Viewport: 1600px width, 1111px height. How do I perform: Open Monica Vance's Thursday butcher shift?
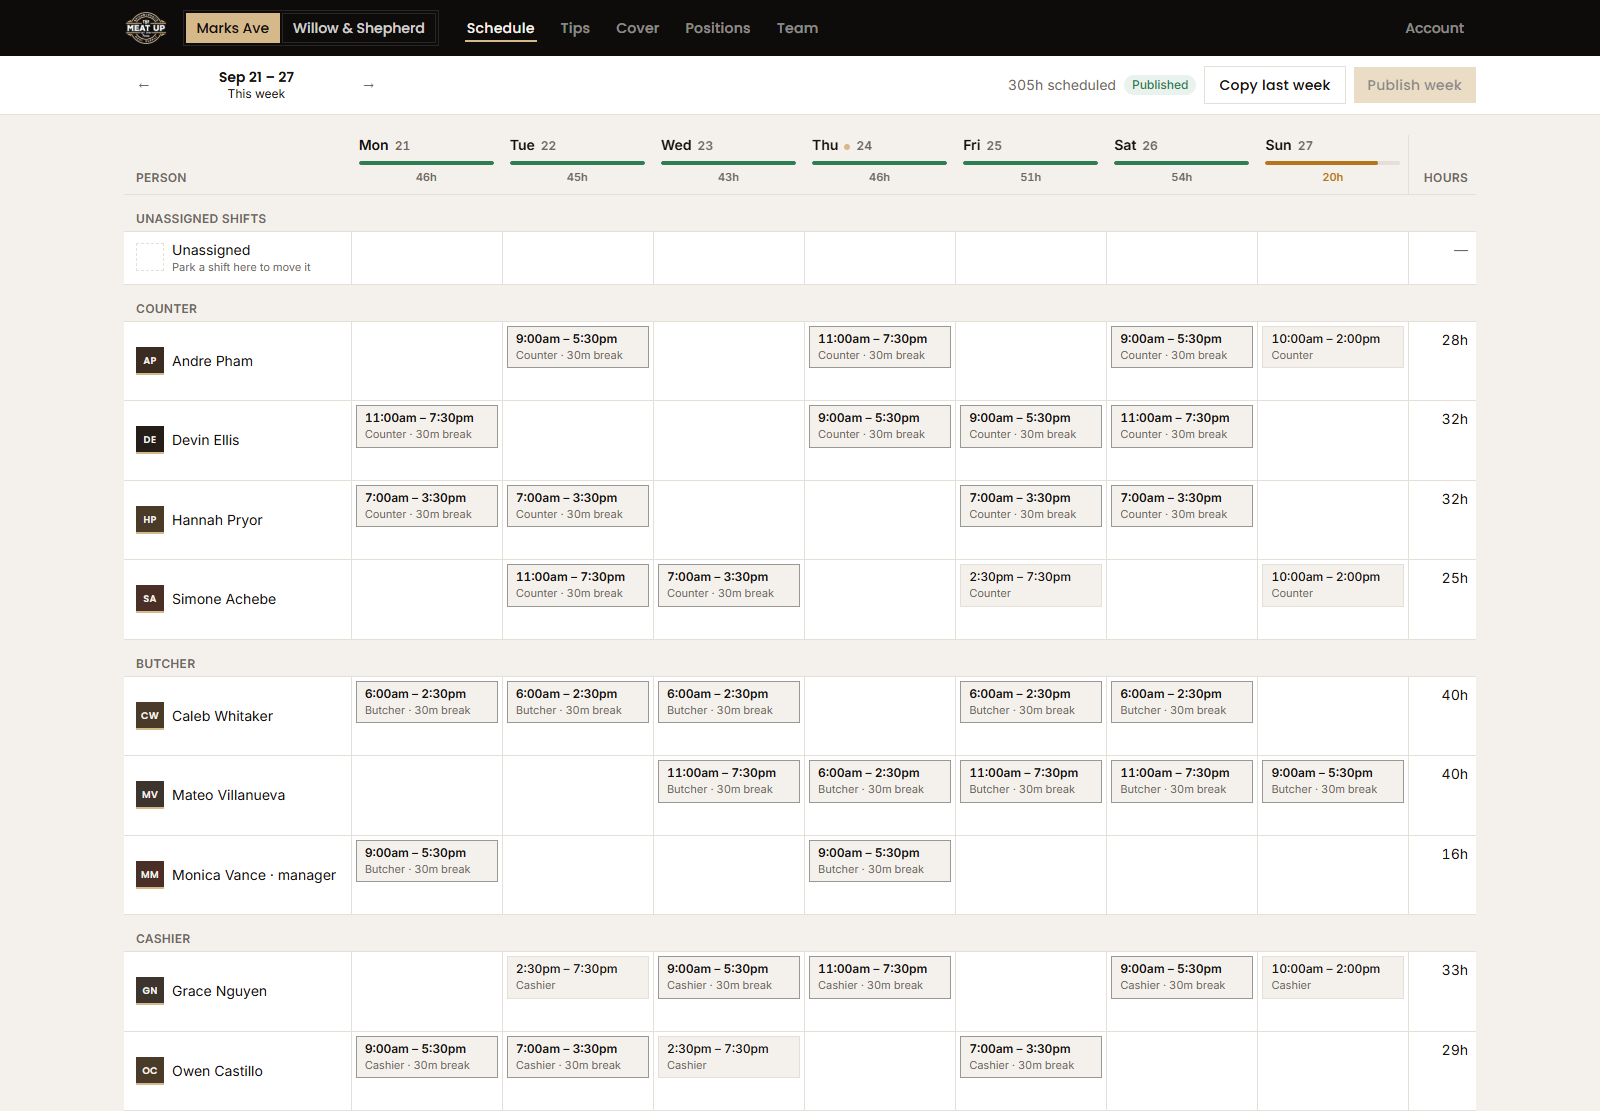pyautogui.click(x=880, y=861)
